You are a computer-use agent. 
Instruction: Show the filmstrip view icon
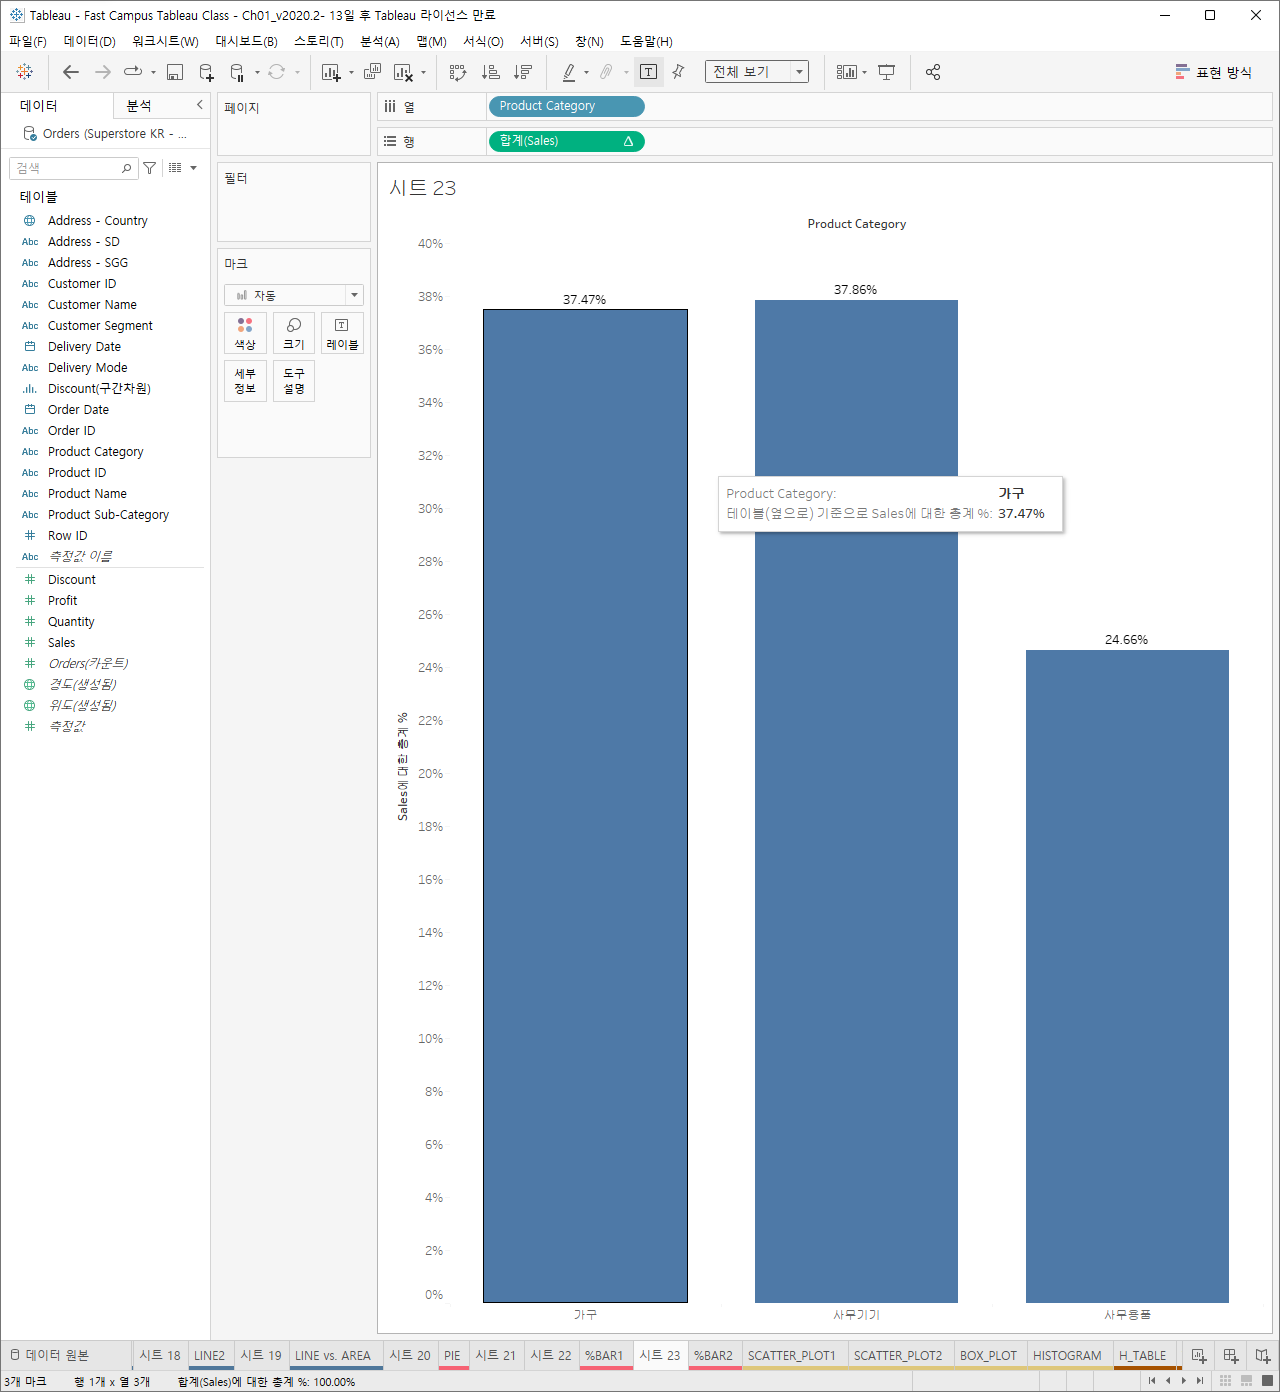click(1246, 1381)
